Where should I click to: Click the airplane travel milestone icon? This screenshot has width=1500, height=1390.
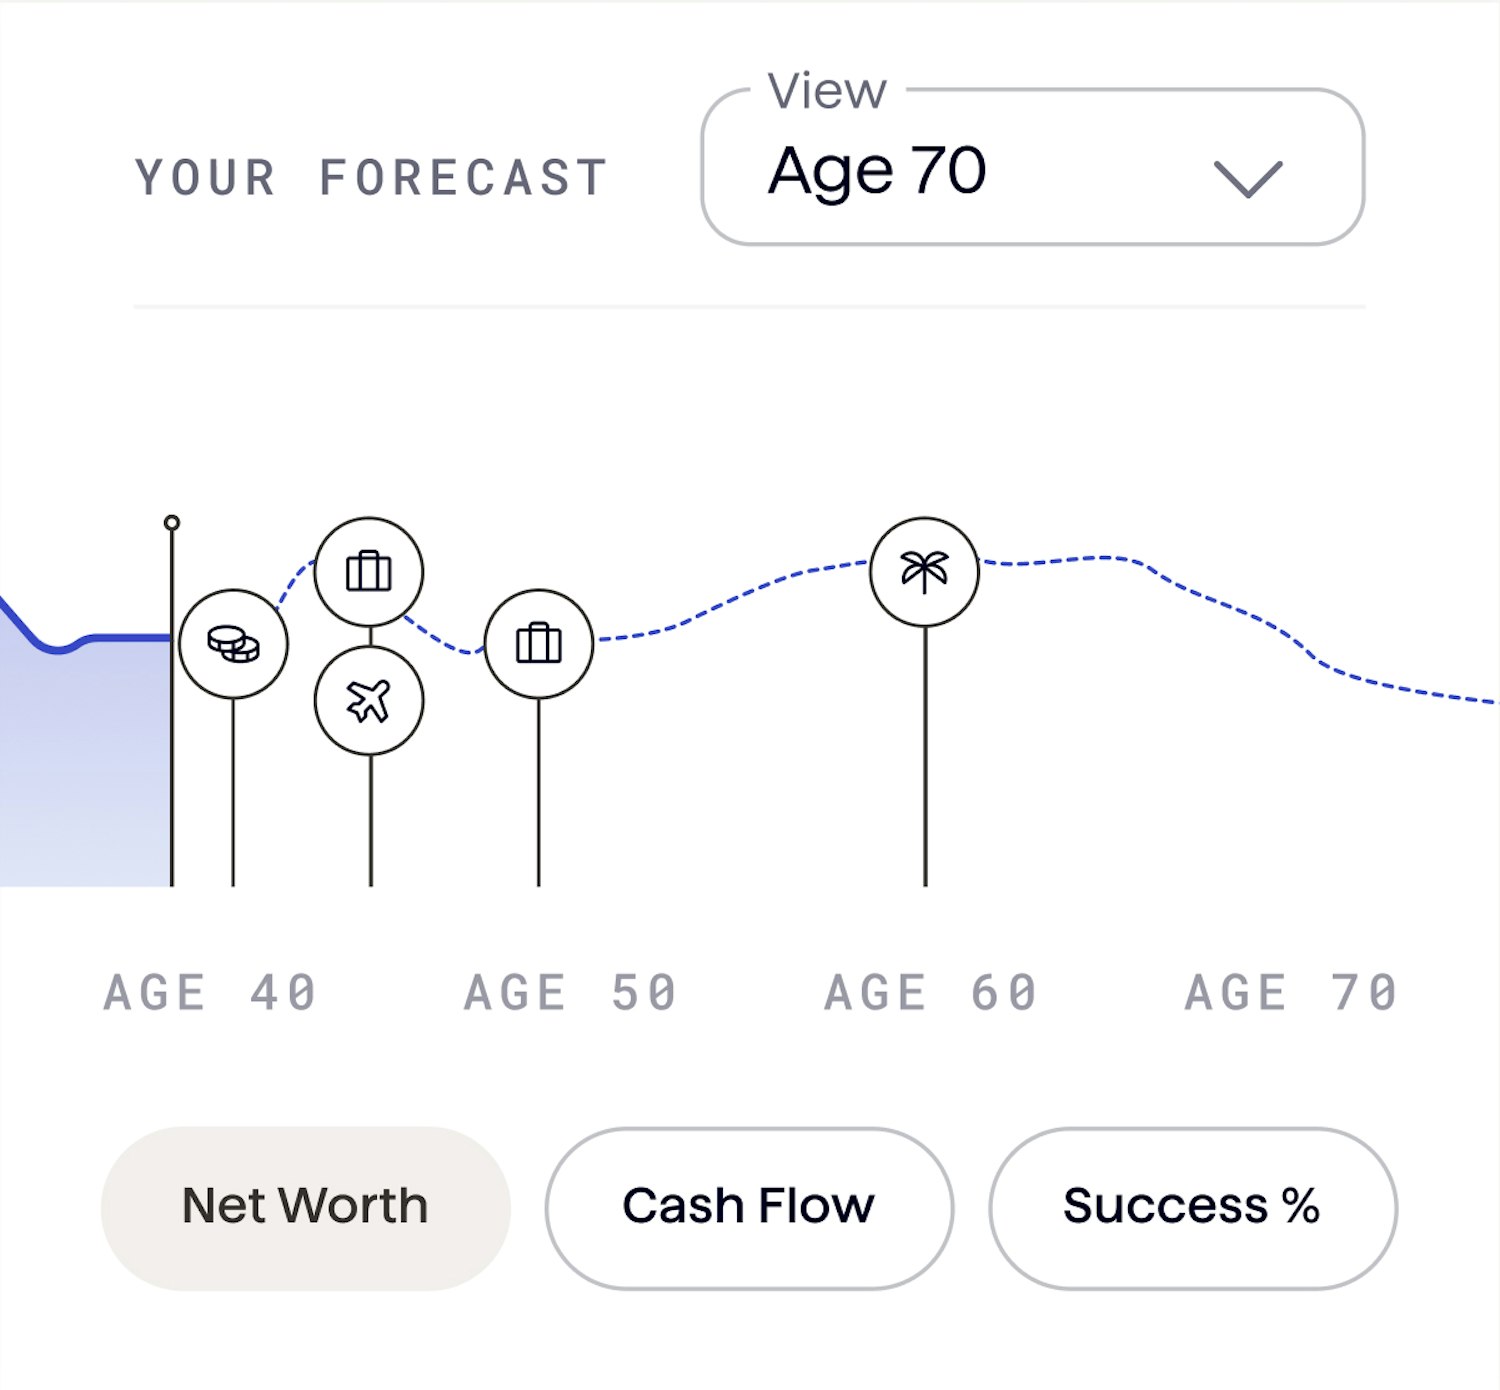point(369,701)
